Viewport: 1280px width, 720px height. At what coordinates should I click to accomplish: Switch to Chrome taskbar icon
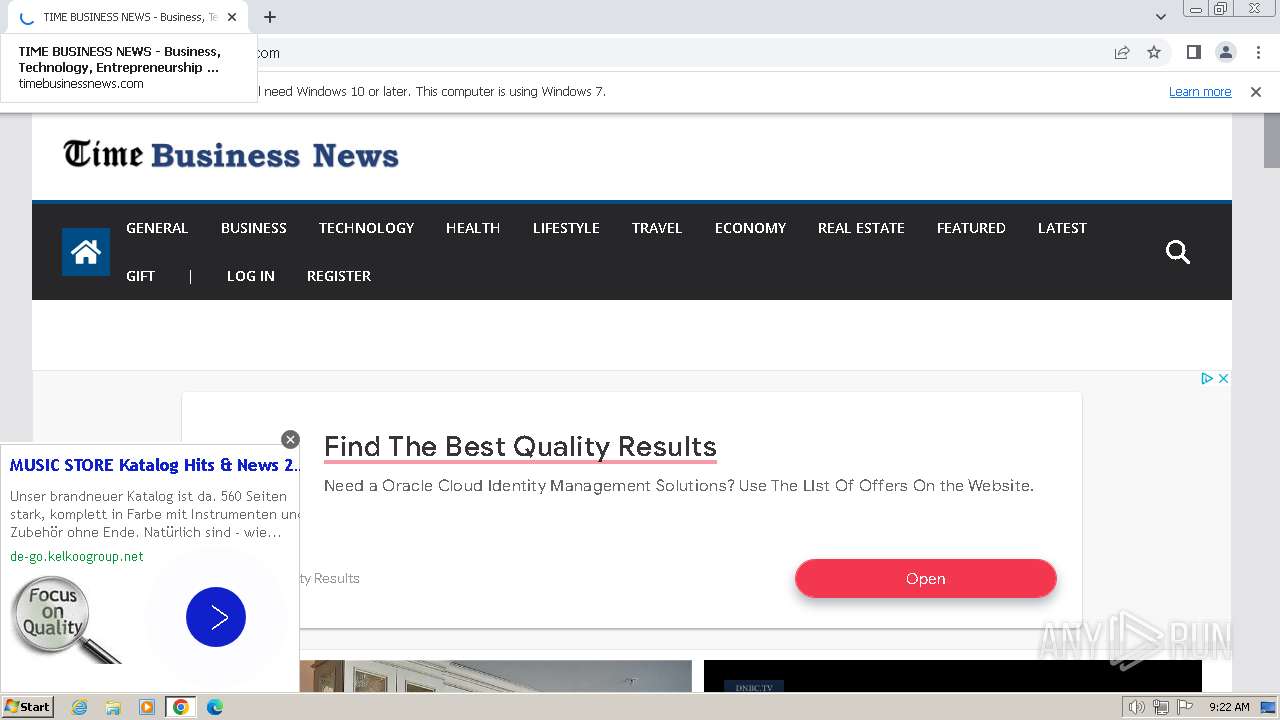pos(181,707)
